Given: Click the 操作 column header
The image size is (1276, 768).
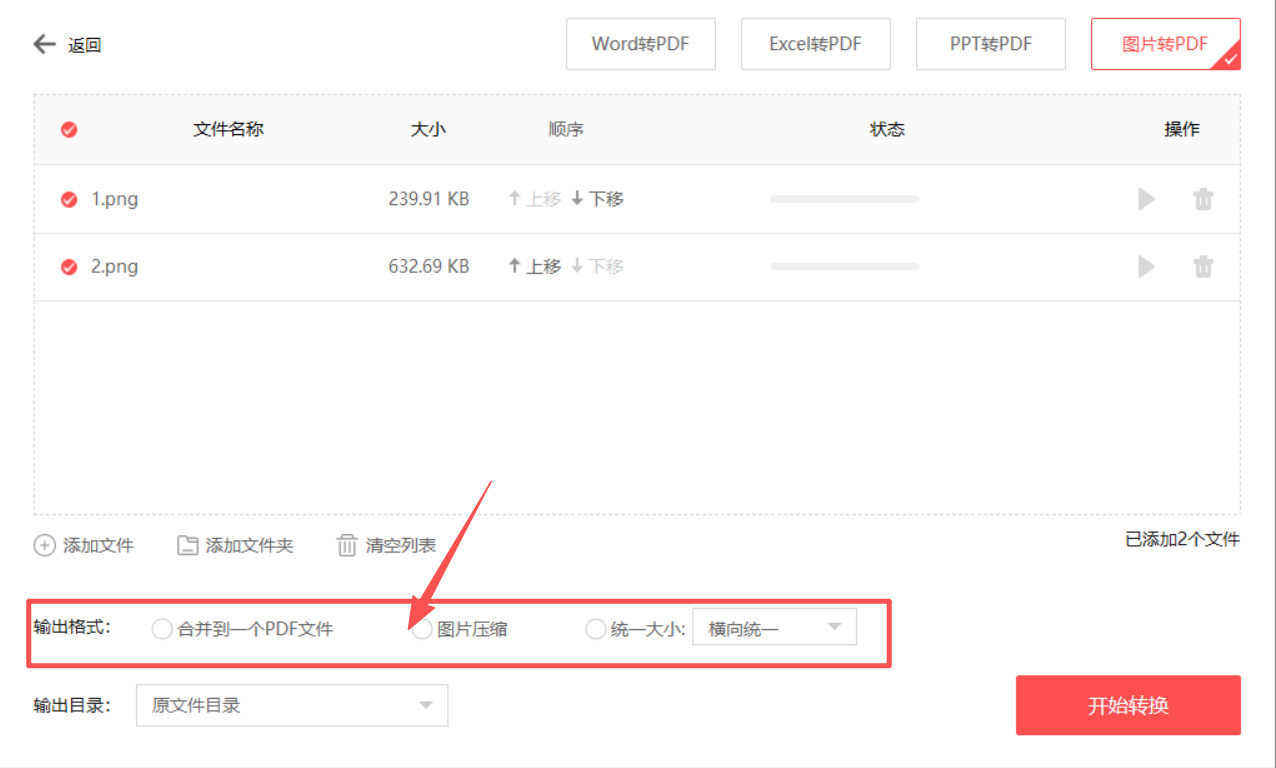Looking at the screenshot, I should tap(1182, 129).
